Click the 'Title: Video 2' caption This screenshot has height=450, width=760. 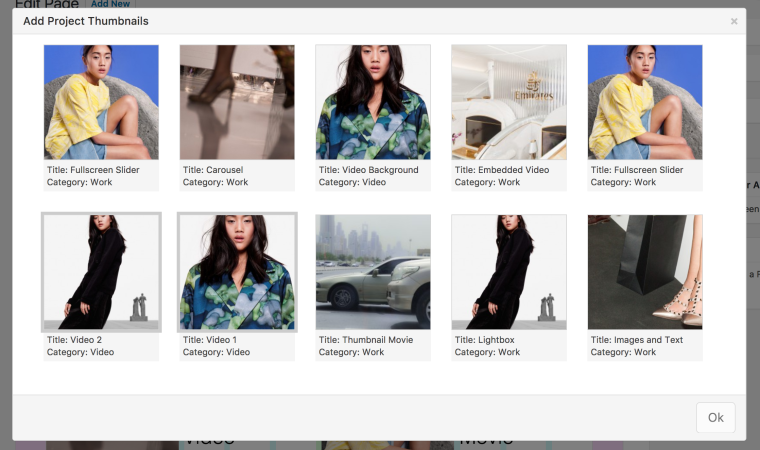point(74,340)
